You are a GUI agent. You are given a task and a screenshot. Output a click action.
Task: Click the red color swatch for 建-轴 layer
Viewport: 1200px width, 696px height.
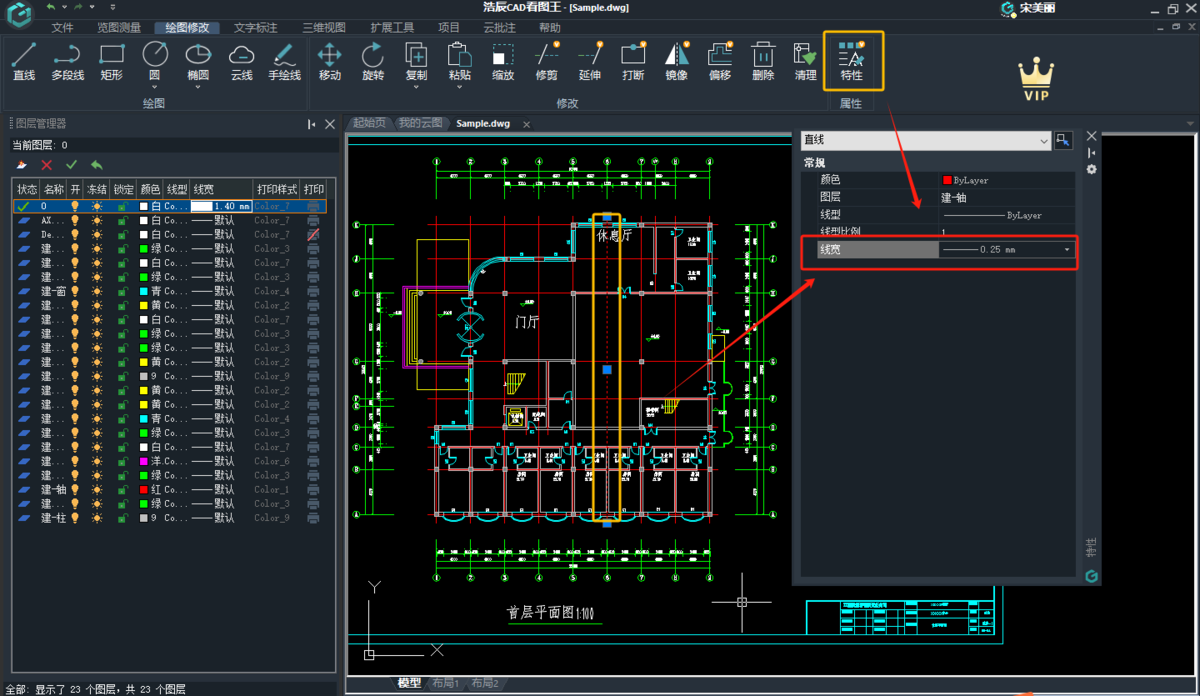coord(144,490)
